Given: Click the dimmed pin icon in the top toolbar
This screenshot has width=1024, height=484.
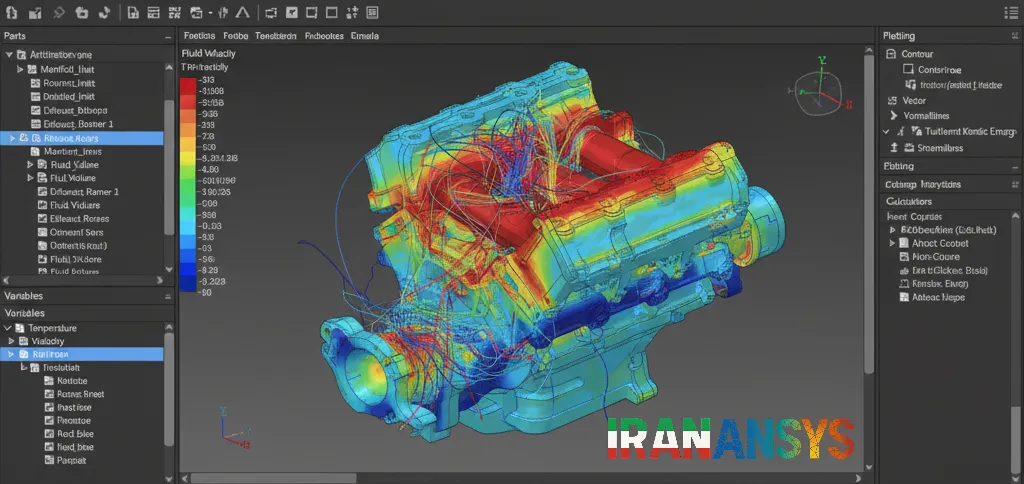Looking at the screenshot, I should [x=58, y=12].
